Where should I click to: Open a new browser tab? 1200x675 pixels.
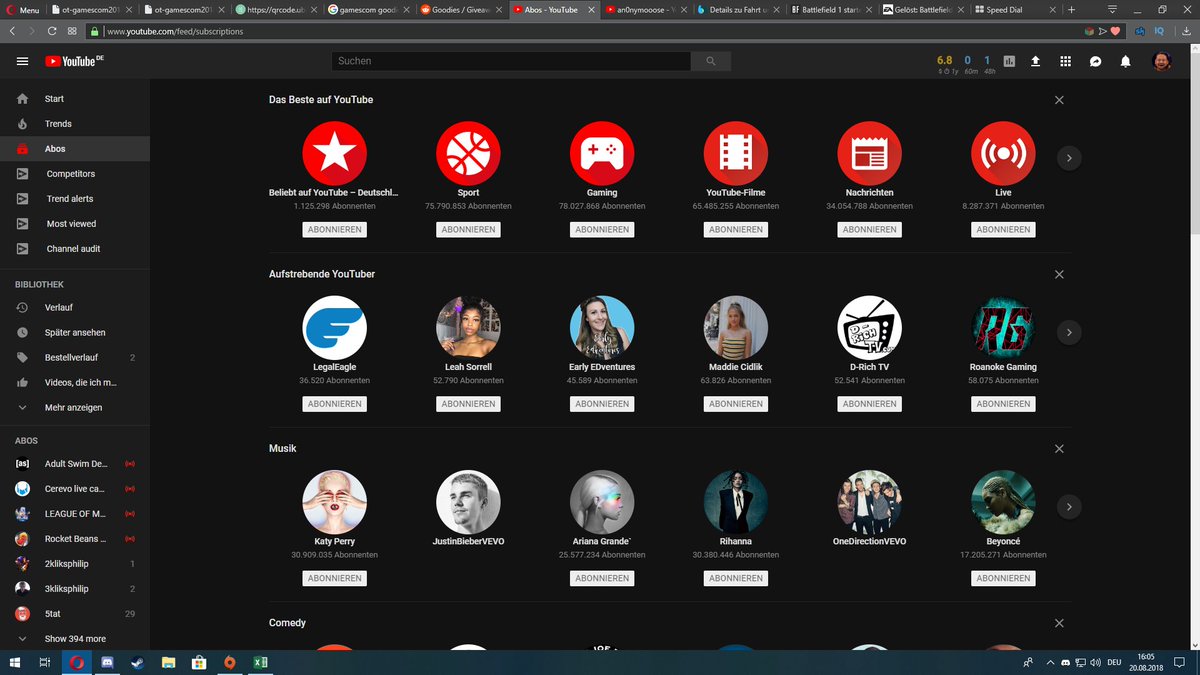[1072, 9]
